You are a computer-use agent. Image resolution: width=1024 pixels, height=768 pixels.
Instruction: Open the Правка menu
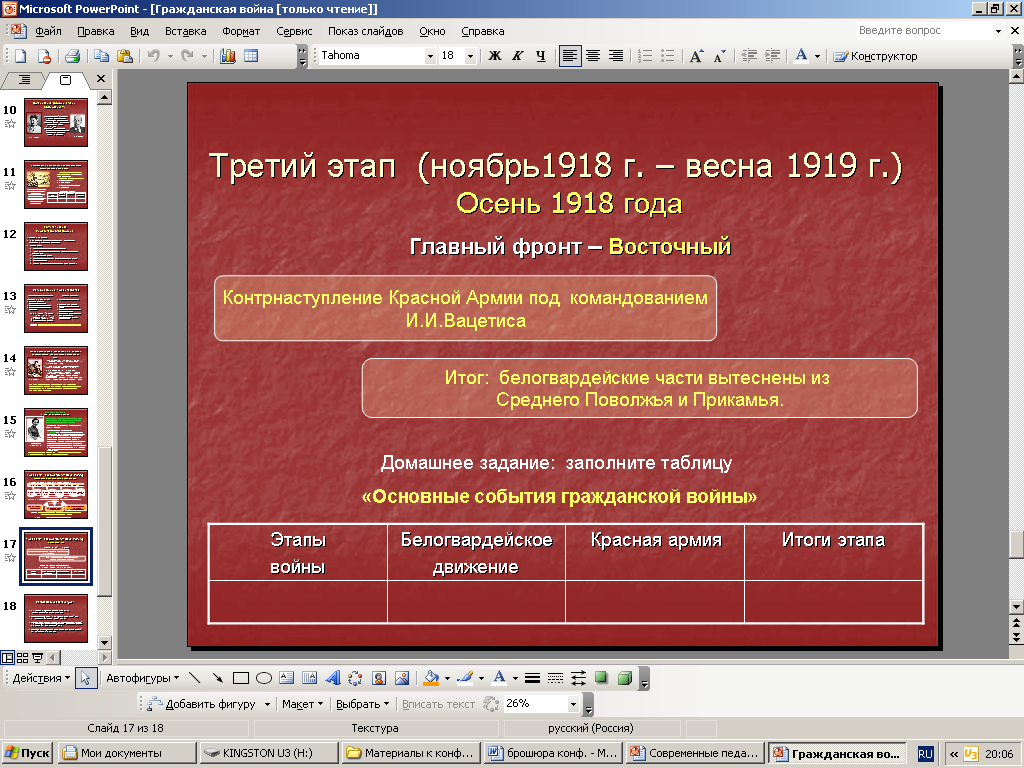pyautogui.click(x=95, y=31)
